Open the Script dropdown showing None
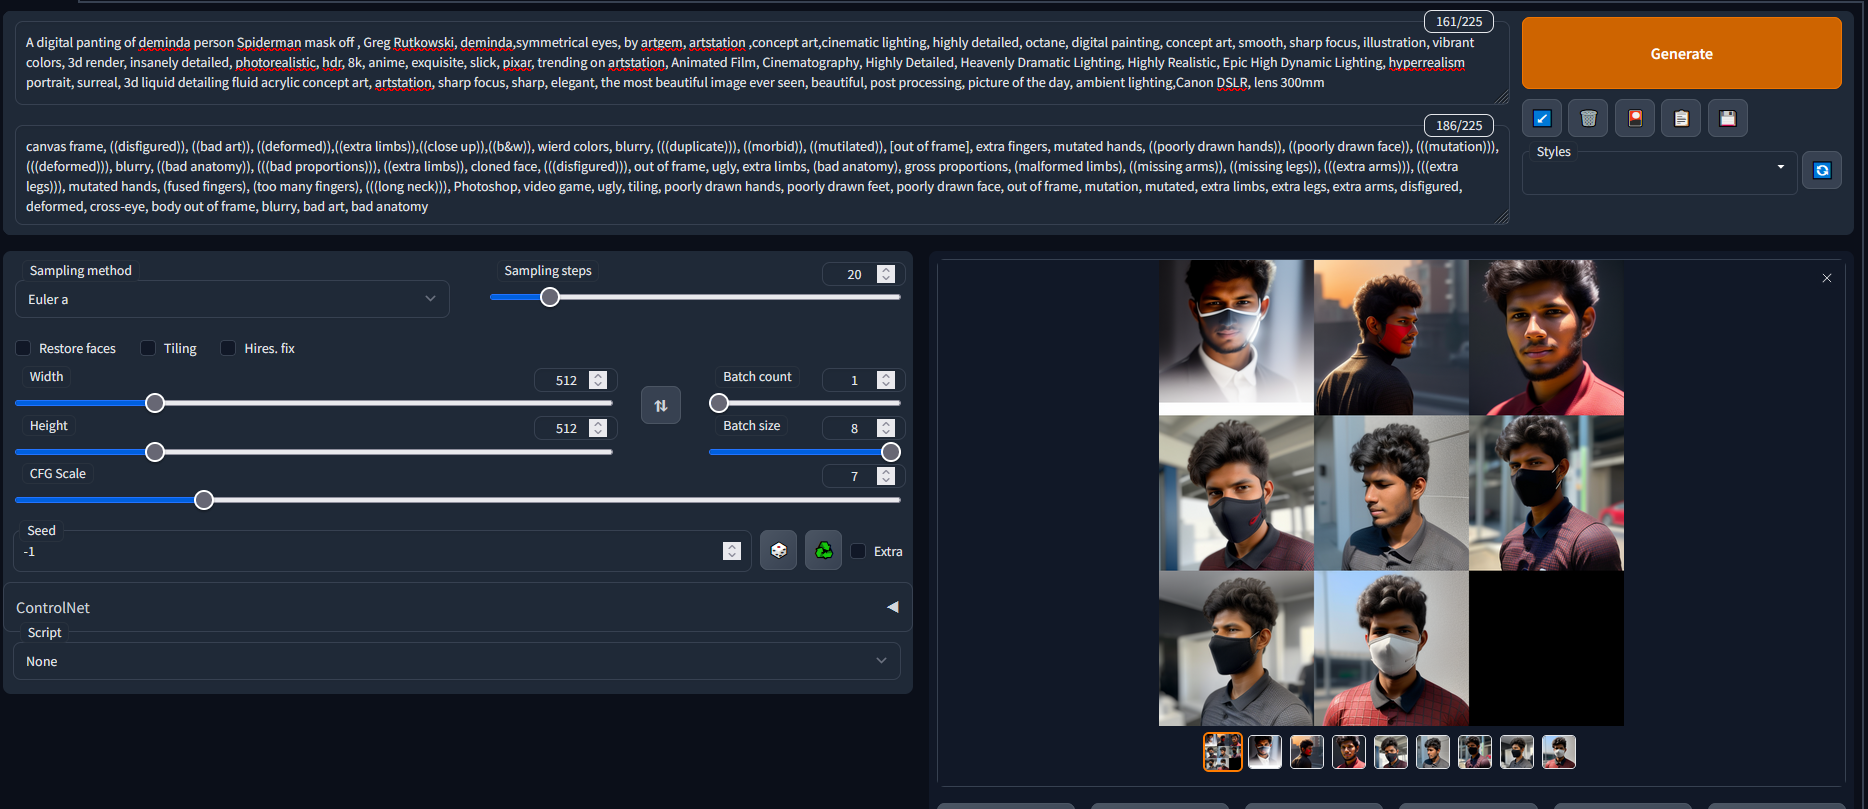Viewport: 1868px width, 809px height. click(x=457, y=661)
